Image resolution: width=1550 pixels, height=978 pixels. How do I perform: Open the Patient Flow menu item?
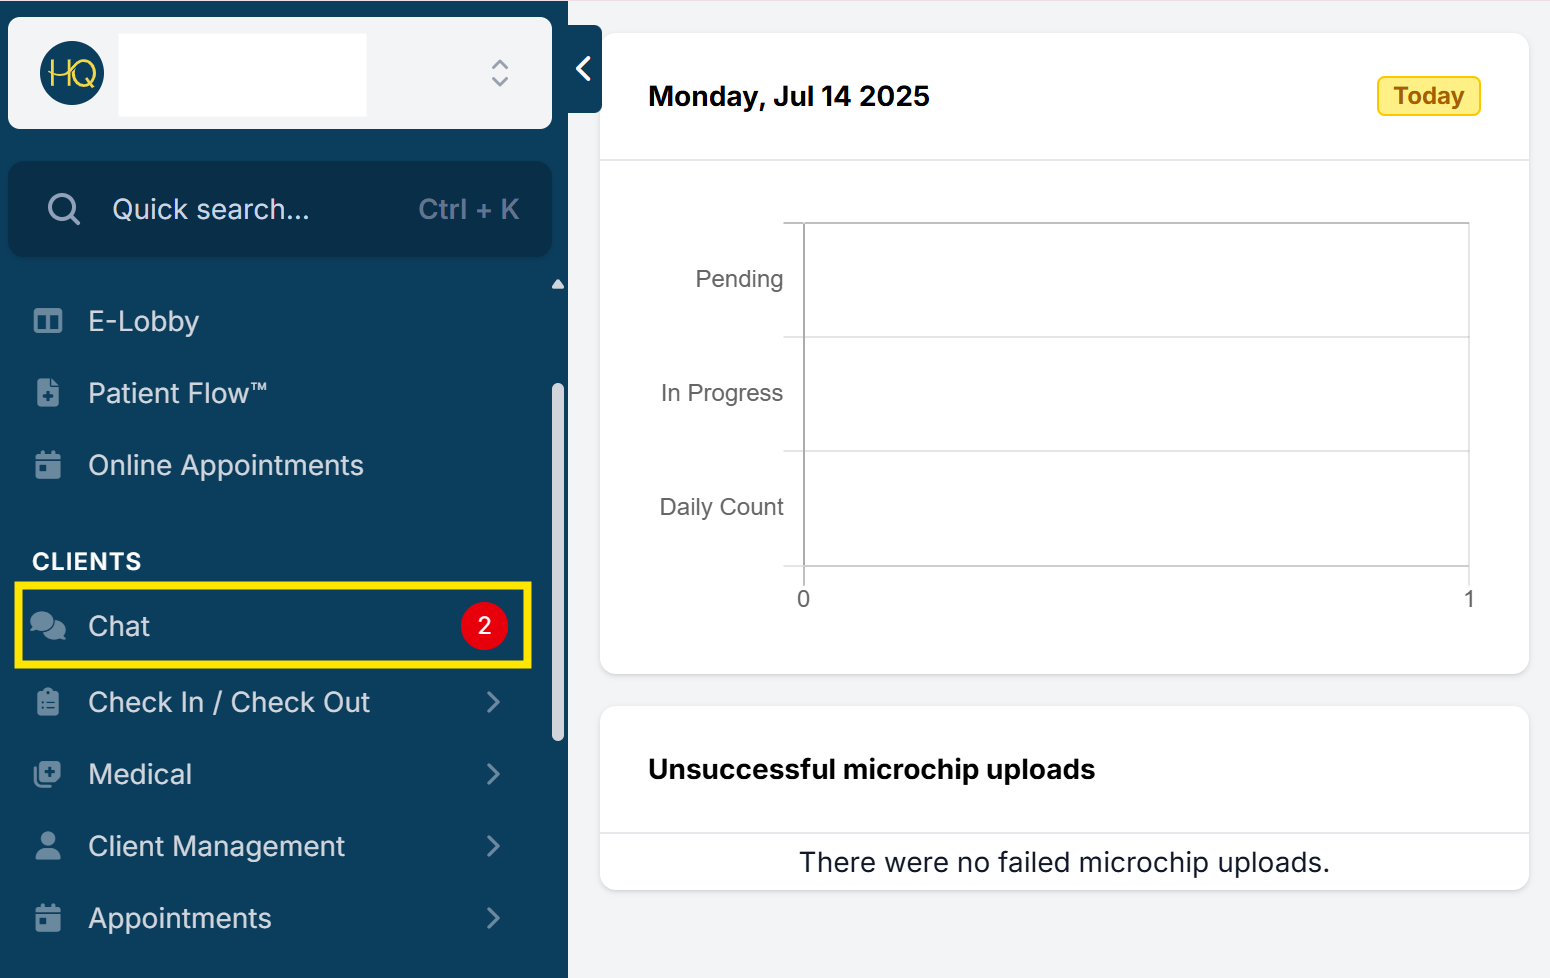click(x=178, y=393)
